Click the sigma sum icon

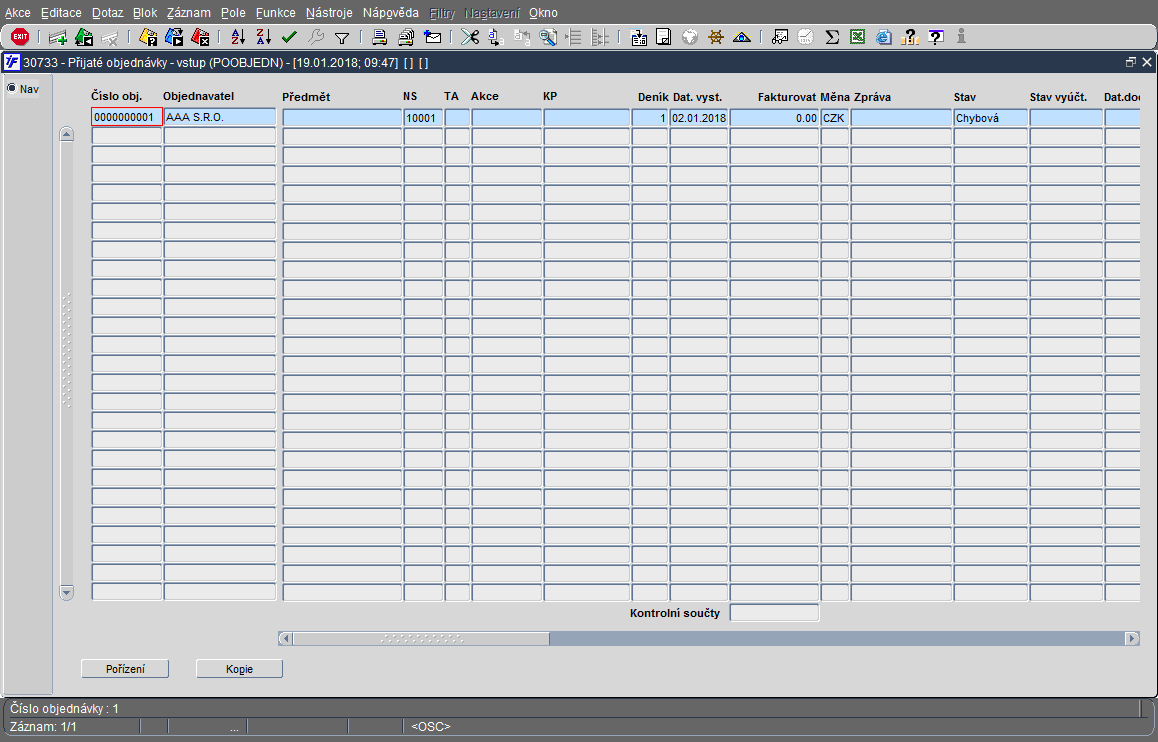[832, 37]
